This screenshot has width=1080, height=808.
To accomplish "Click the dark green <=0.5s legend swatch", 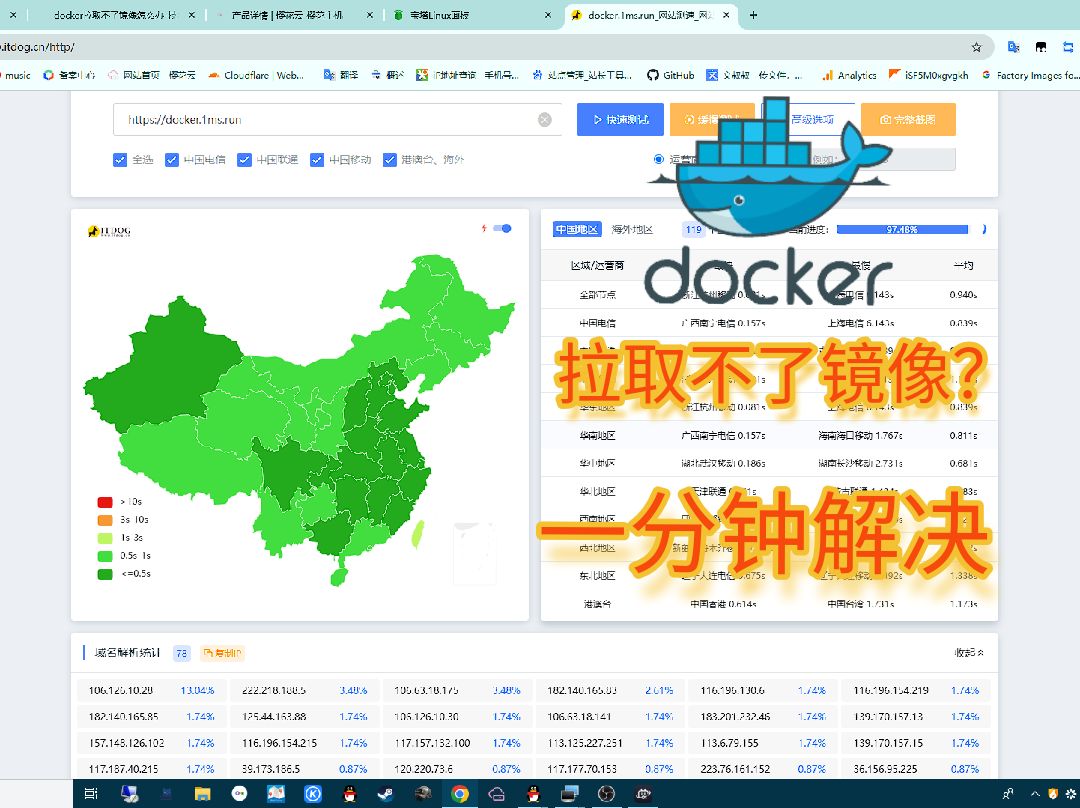I will (x=105, y=574).
